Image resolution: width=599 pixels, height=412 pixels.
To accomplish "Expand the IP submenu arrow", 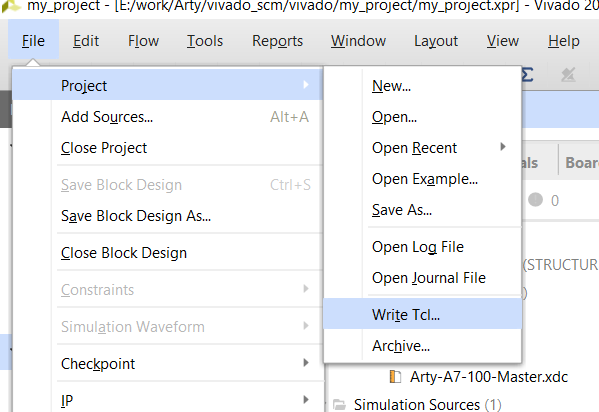I will point(306,400).
